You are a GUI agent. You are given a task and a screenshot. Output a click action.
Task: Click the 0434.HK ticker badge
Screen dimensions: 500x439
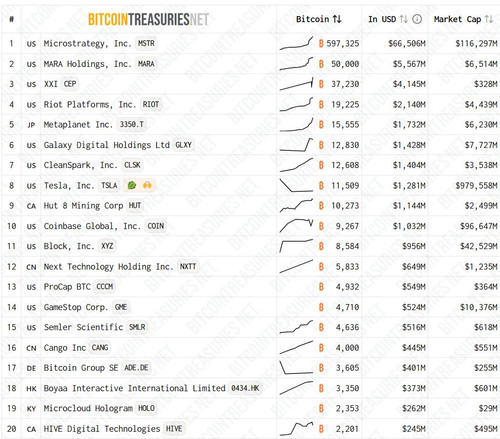[246, 389]
